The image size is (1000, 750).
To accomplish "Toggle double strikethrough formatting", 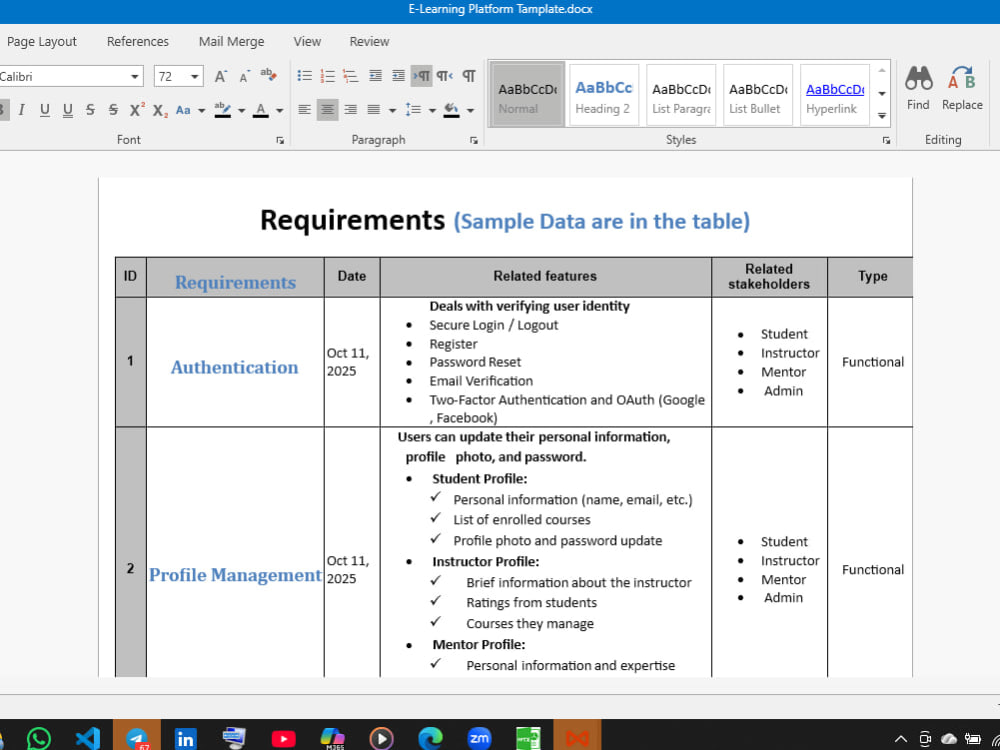I will tap(113, 110).
